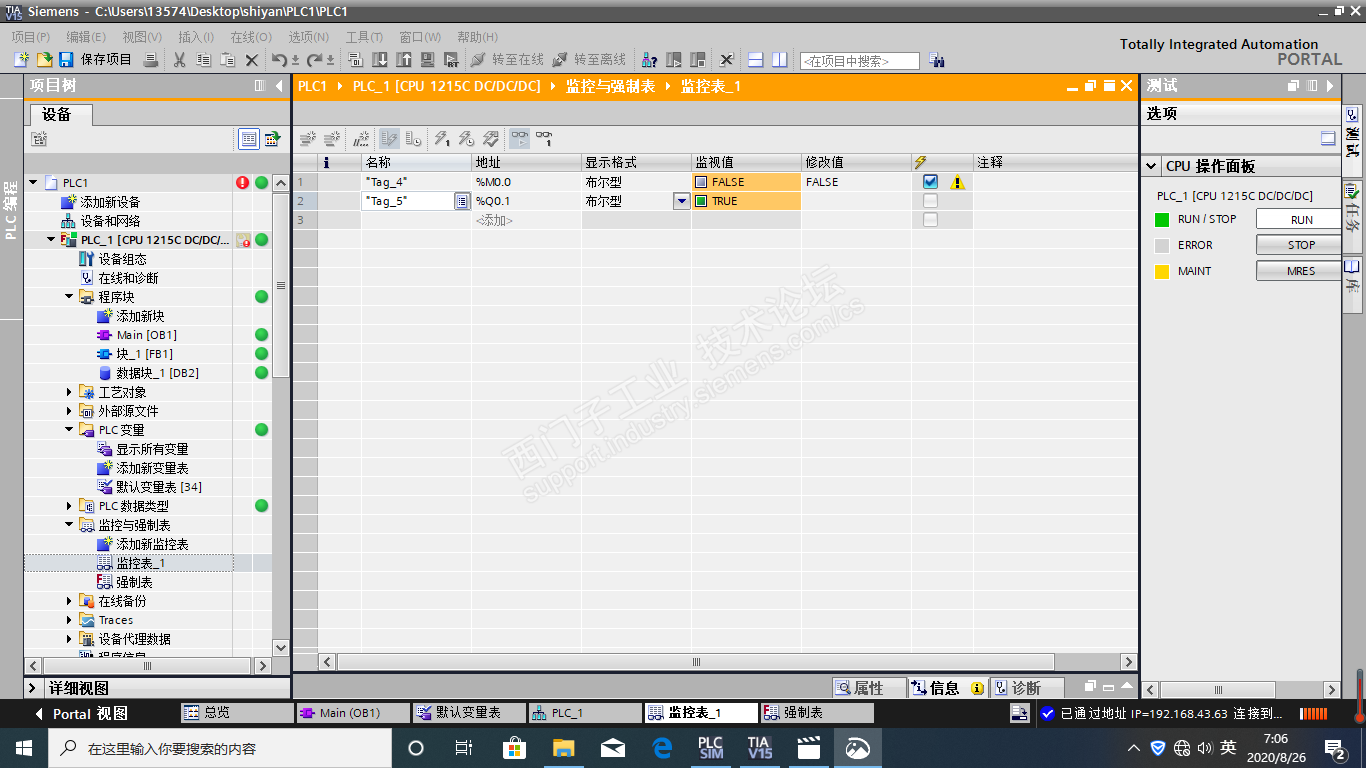The image size is (1366, 768).
Task: Split the editor space vertically
Action: pyautogui.click(x=779, y=60)
